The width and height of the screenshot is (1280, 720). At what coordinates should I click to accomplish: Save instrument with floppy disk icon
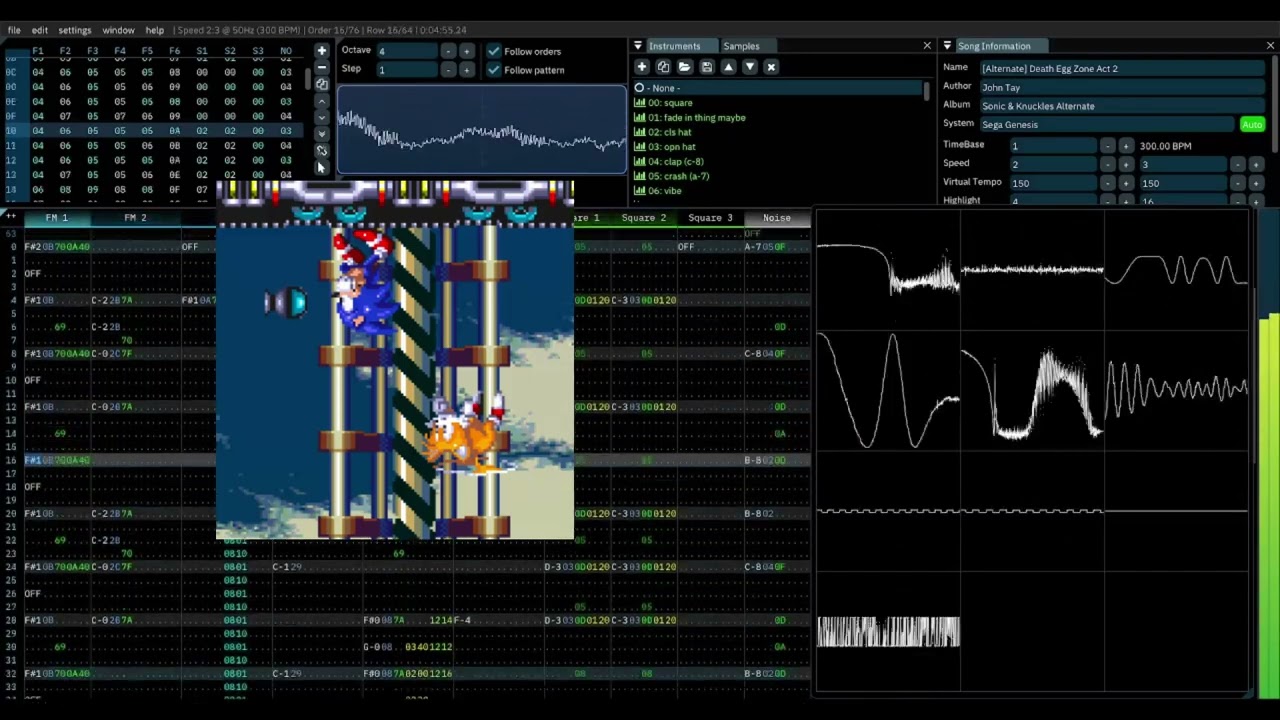tap(706, 67)
